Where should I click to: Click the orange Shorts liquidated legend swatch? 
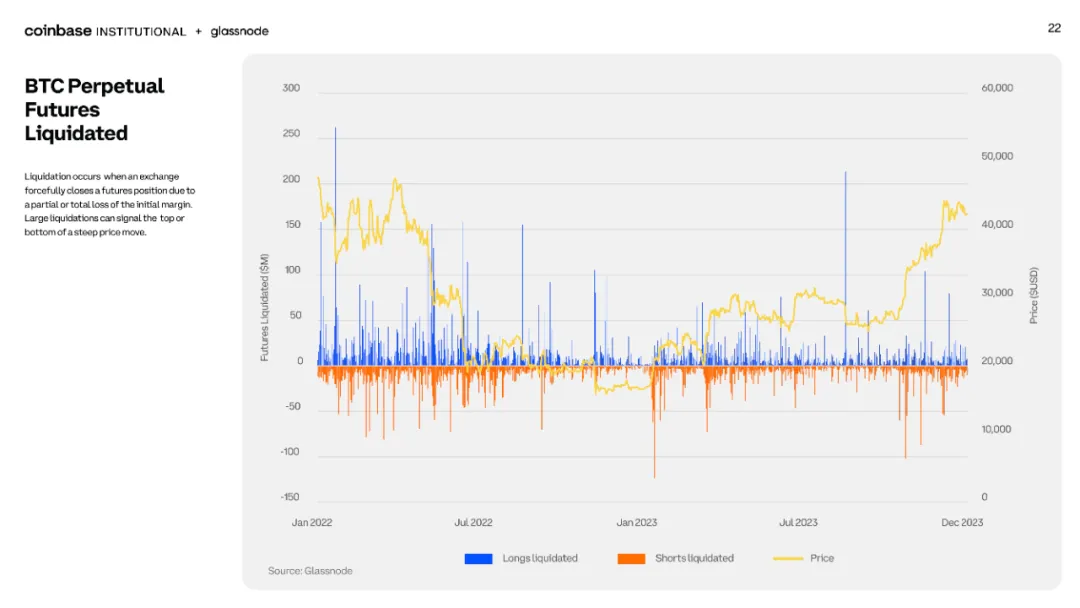632,558
